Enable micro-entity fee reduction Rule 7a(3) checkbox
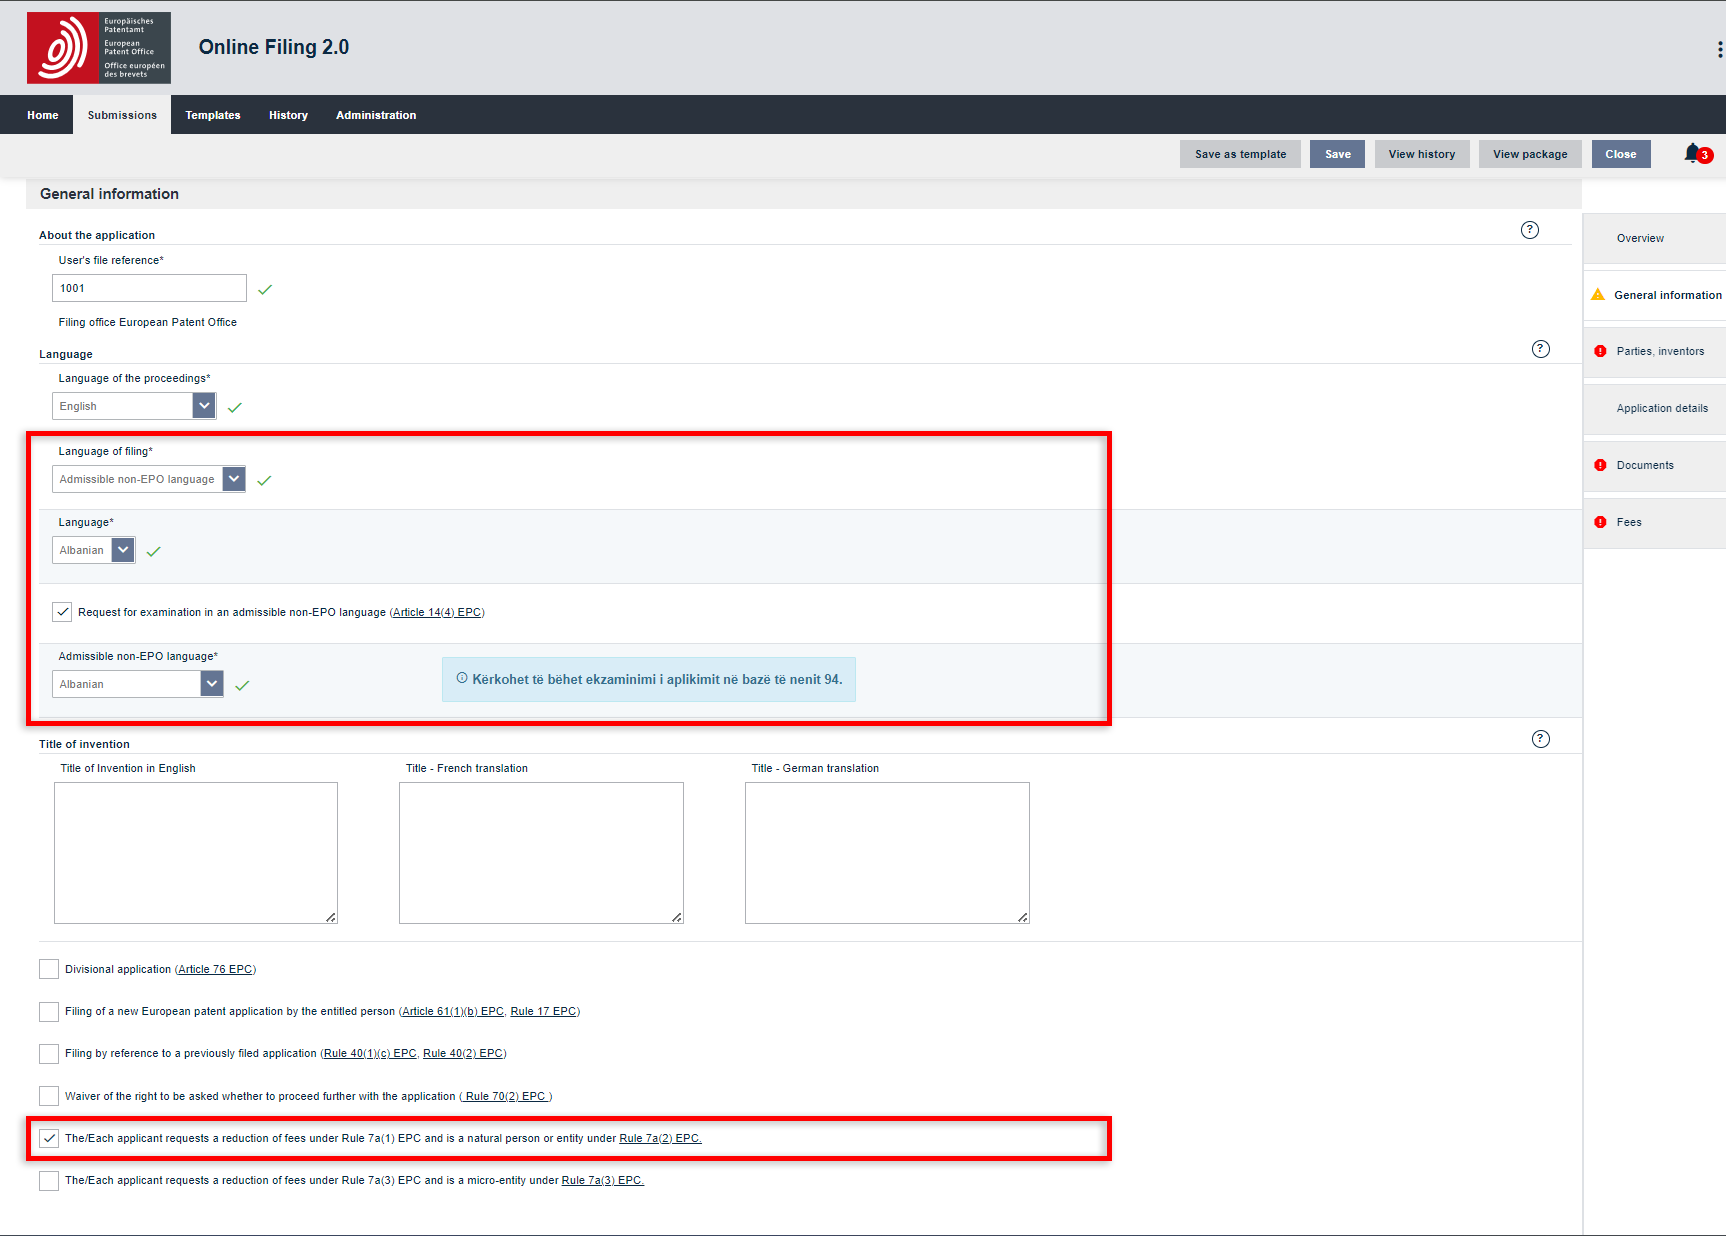The width and height of the screenshot is (1726, 1236). [49, 1181]
